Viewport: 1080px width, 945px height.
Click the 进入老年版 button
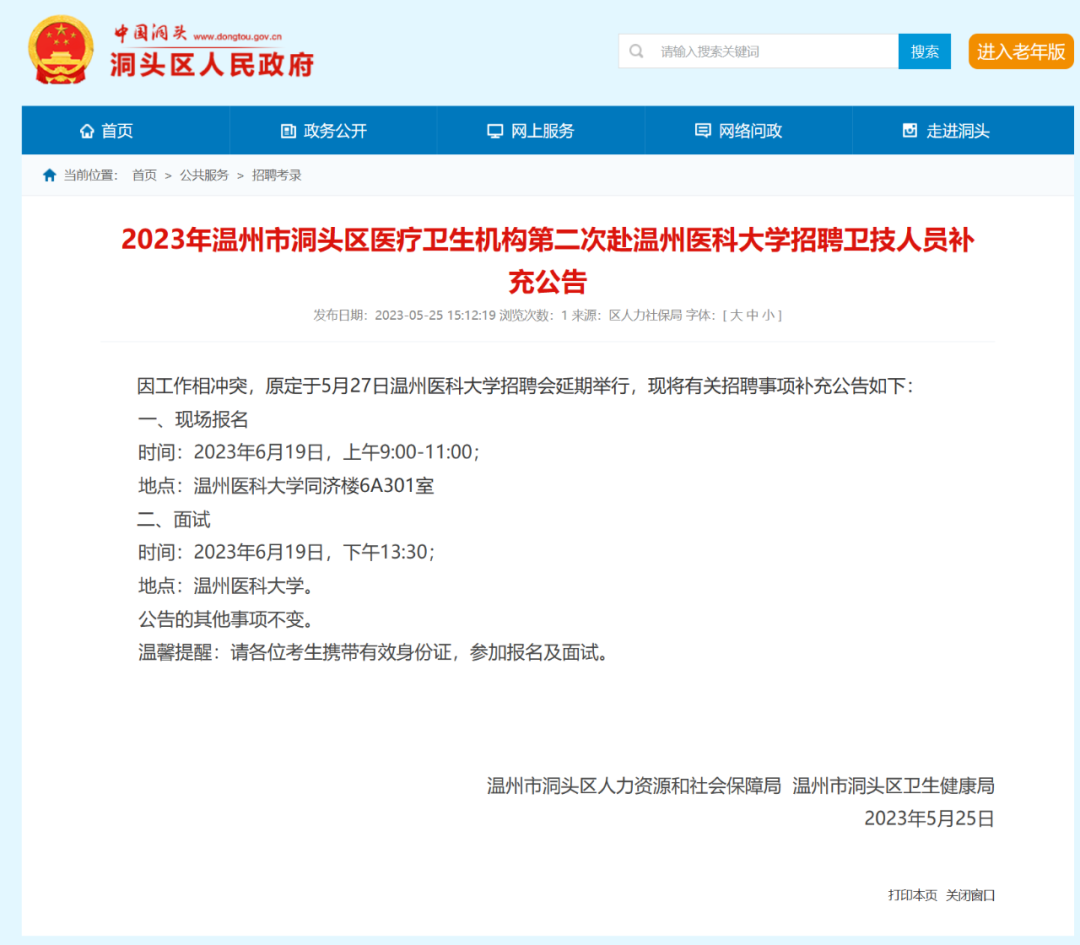tap(1019, 50)
